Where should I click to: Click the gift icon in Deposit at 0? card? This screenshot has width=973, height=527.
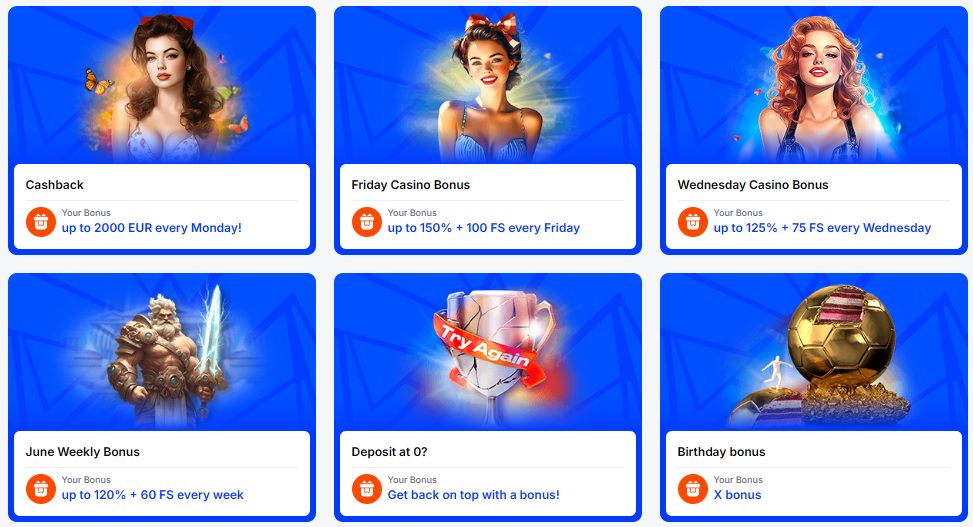click(x=367, y=489)
